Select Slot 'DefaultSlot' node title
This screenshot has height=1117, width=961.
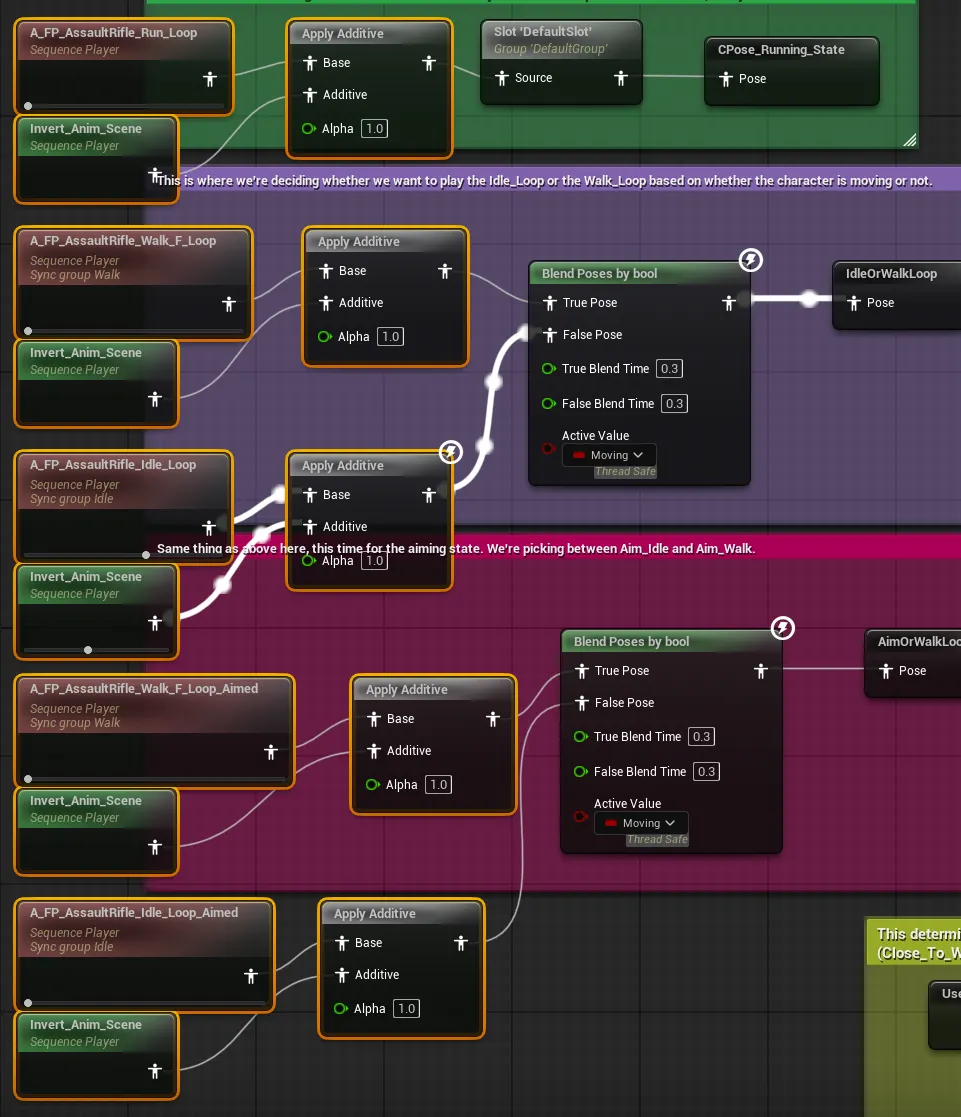pos(542,31)
